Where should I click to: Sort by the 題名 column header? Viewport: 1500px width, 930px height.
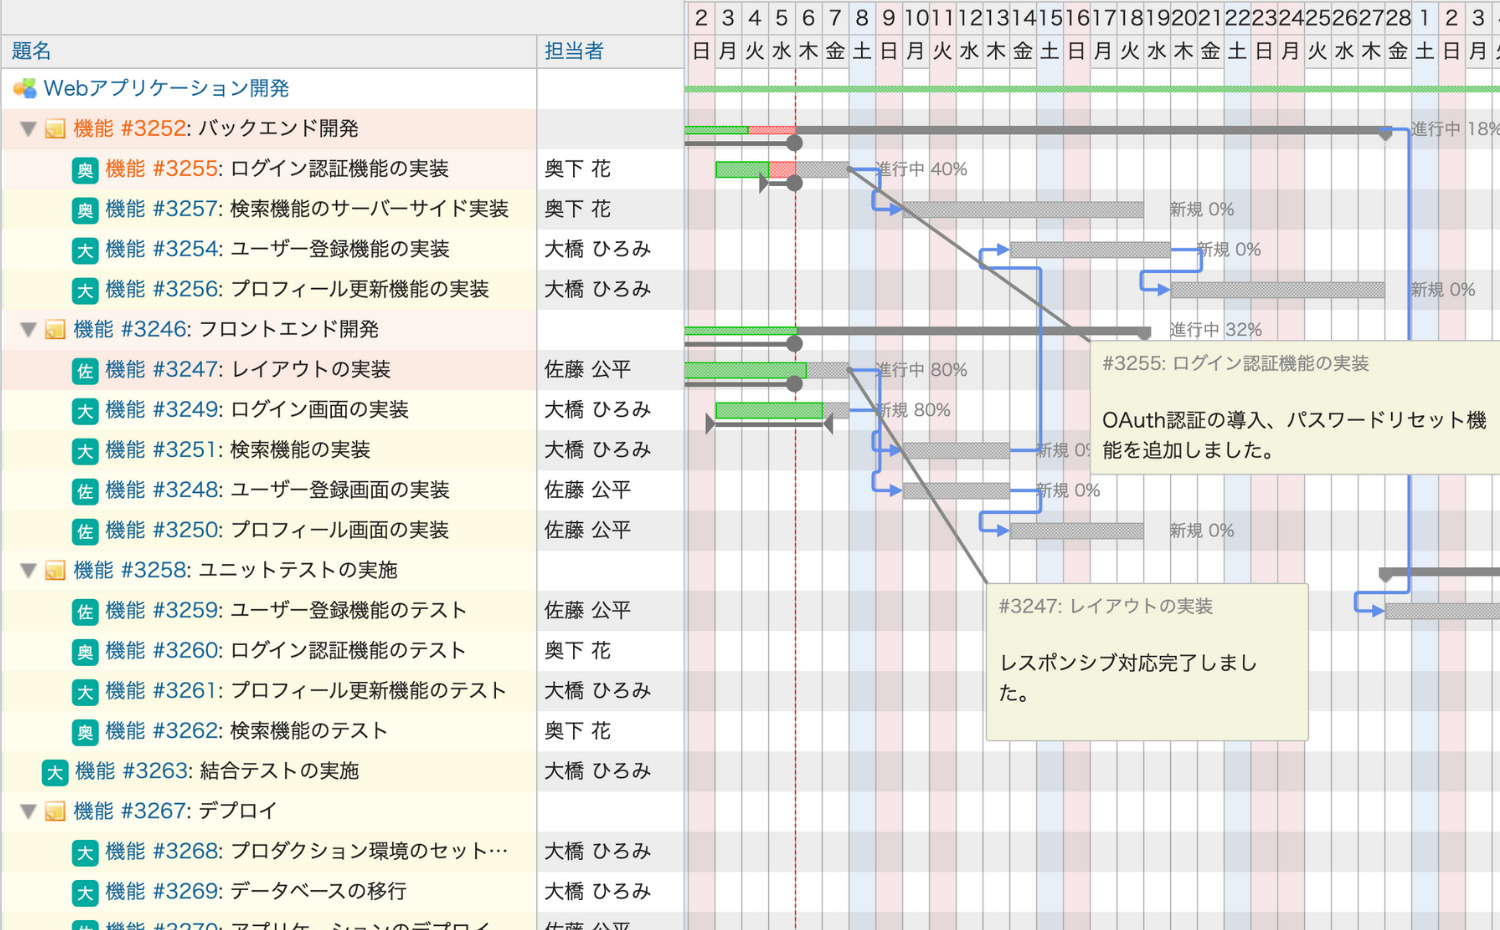pos(31,51)
